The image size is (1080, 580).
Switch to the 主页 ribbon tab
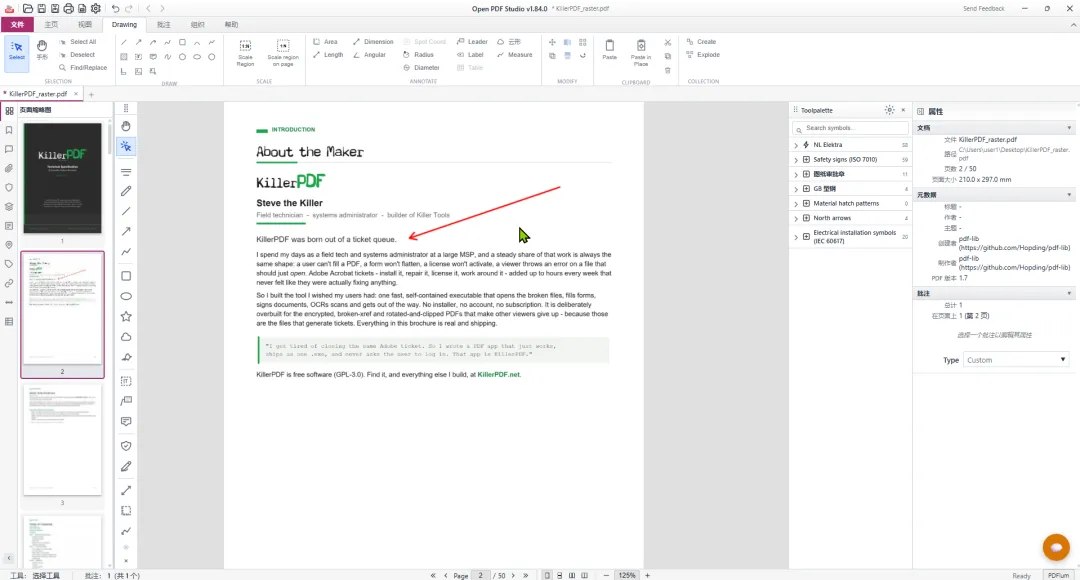51,25
